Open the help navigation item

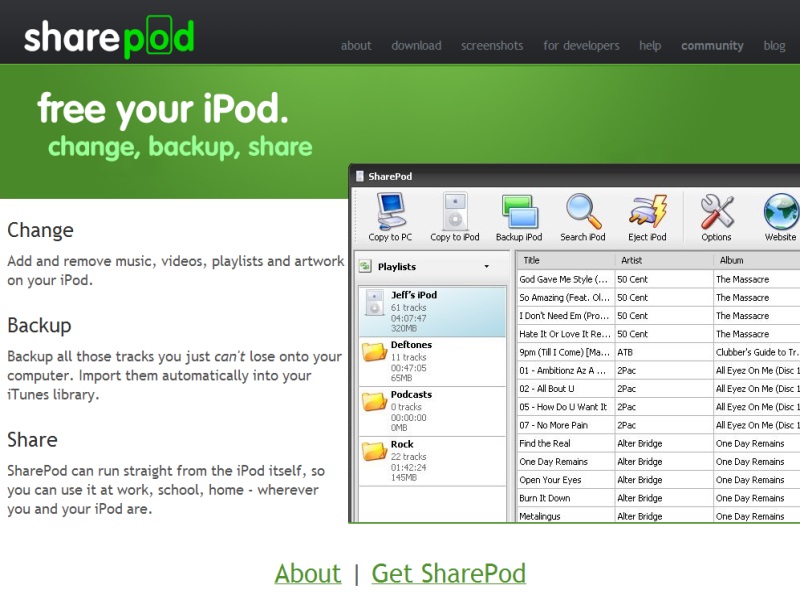[x=650, y=45]
